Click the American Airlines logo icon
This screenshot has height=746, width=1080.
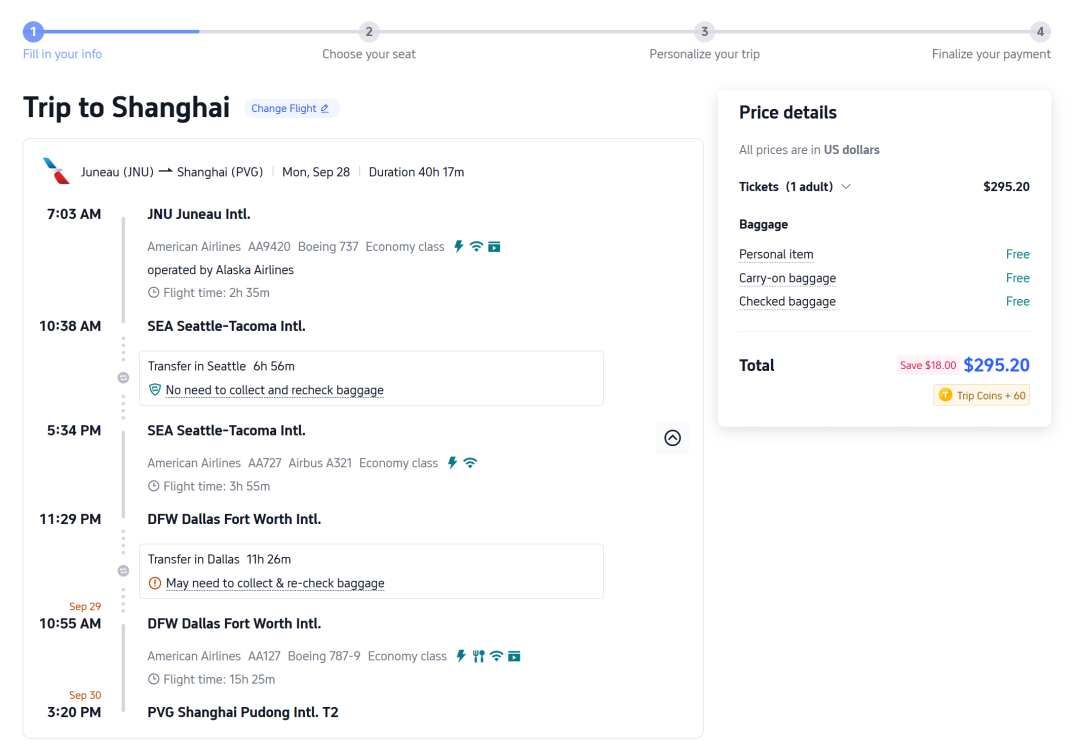coord(56,171)
